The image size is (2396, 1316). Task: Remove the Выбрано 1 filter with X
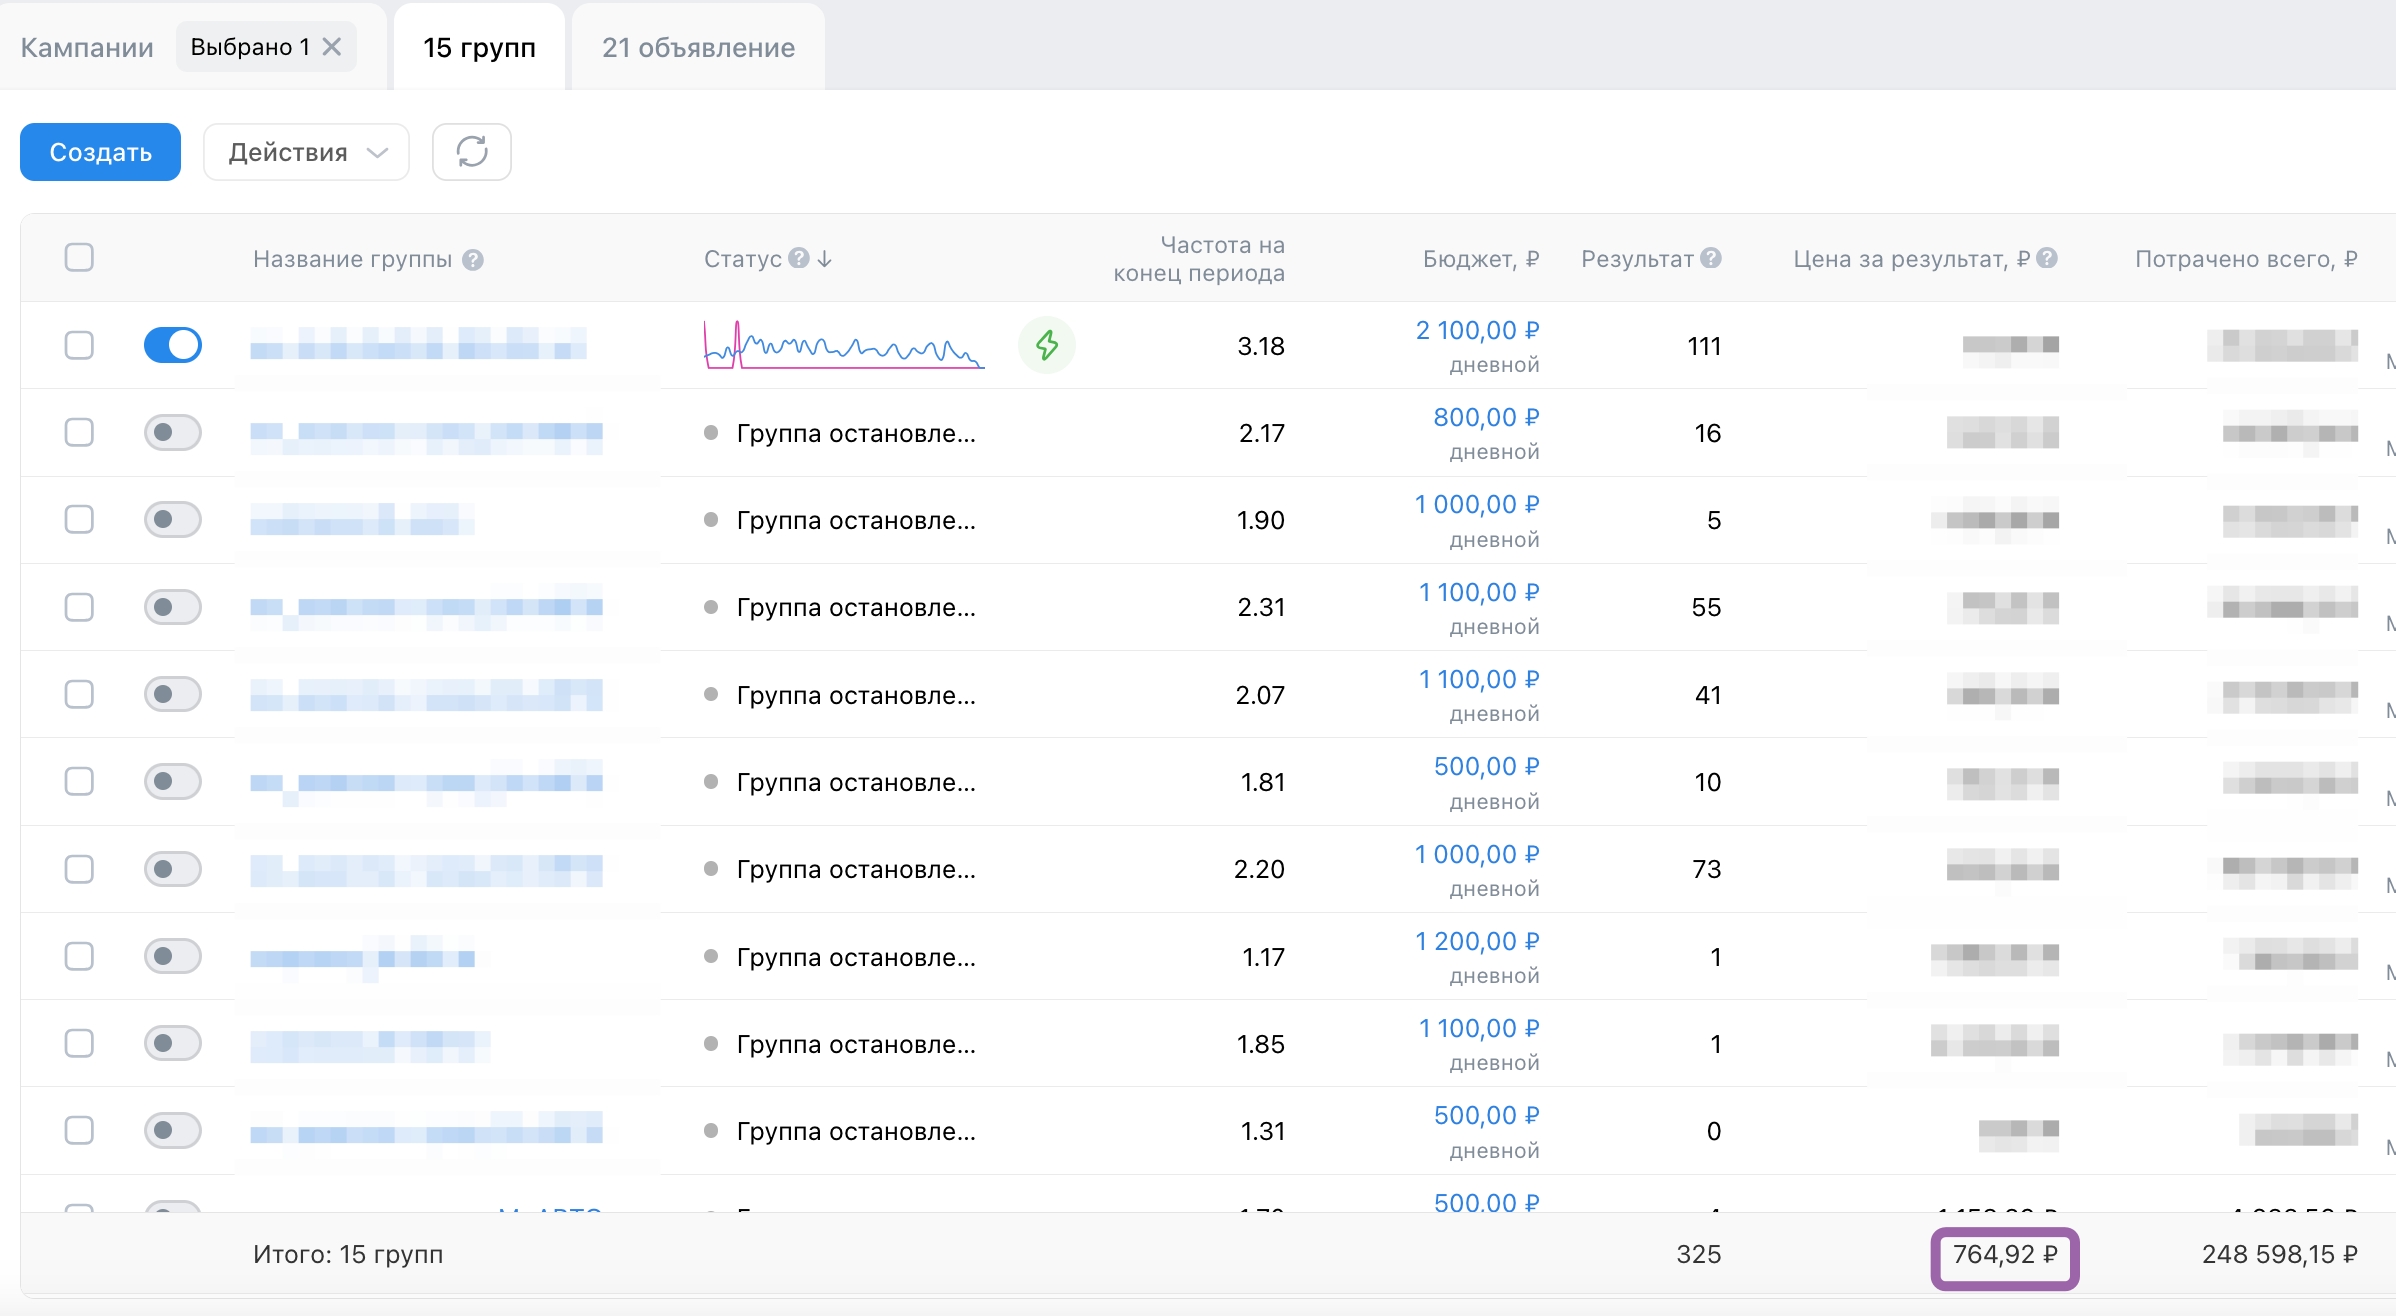[332, 47]
